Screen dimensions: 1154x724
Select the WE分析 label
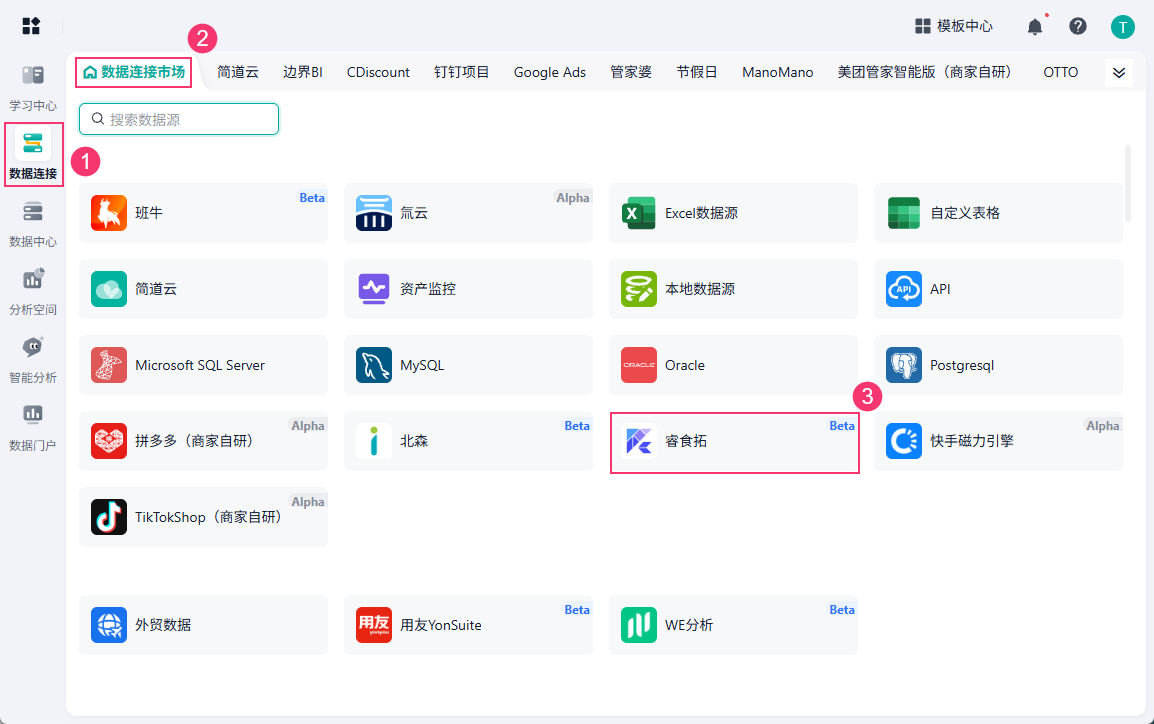coord(689,625)
